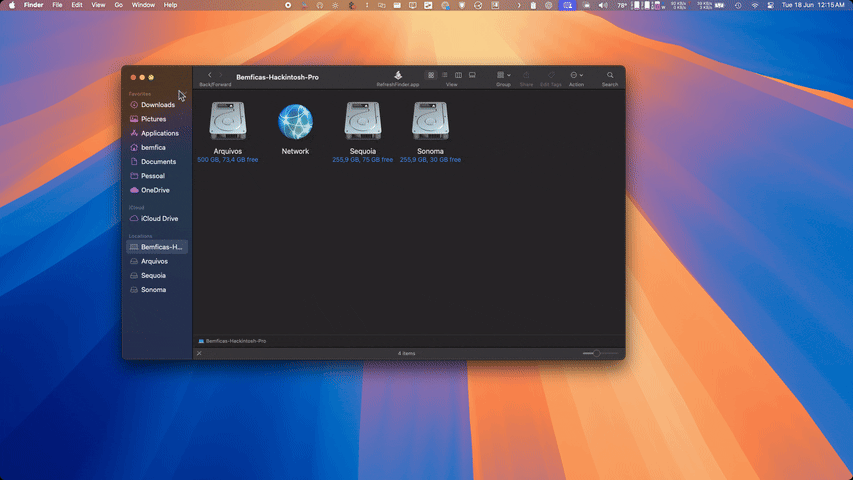This screenshot has height=480, width=853.
Task: Select the Sonoma drive icon
Action: [430, 121]
